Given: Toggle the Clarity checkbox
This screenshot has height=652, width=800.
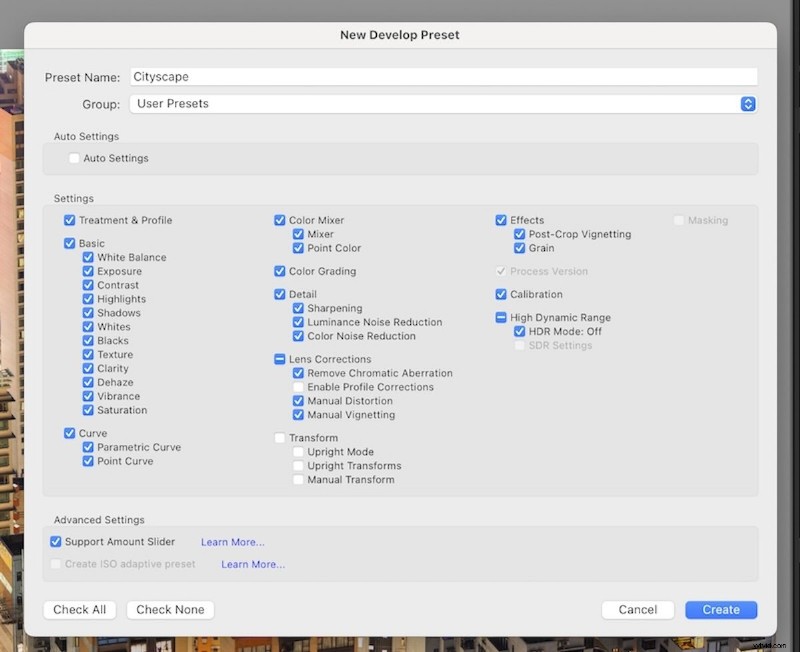Looking at the screenshot, I should pyautogui.click(x=87, y=368).
